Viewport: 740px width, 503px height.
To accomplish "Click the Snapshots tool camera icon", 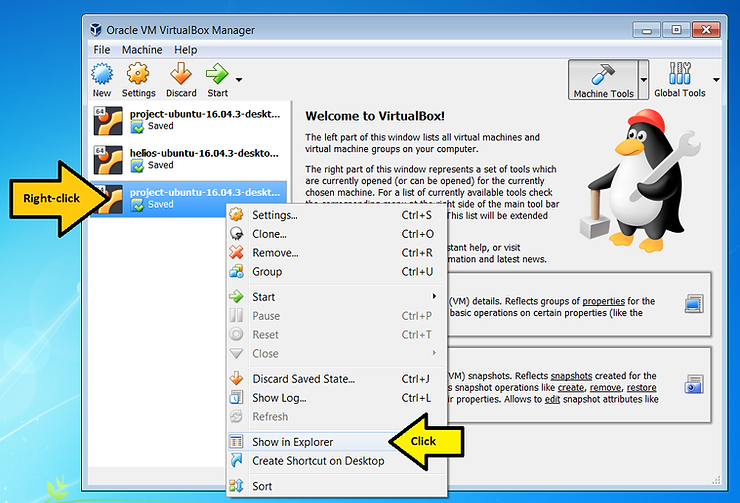I will tap(694, 384).
